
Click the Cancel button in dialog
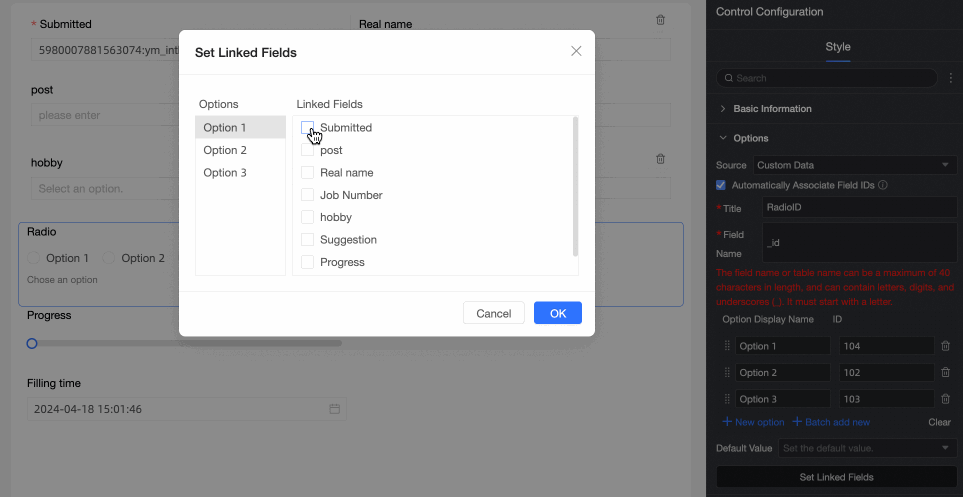(x=494, y=313)
